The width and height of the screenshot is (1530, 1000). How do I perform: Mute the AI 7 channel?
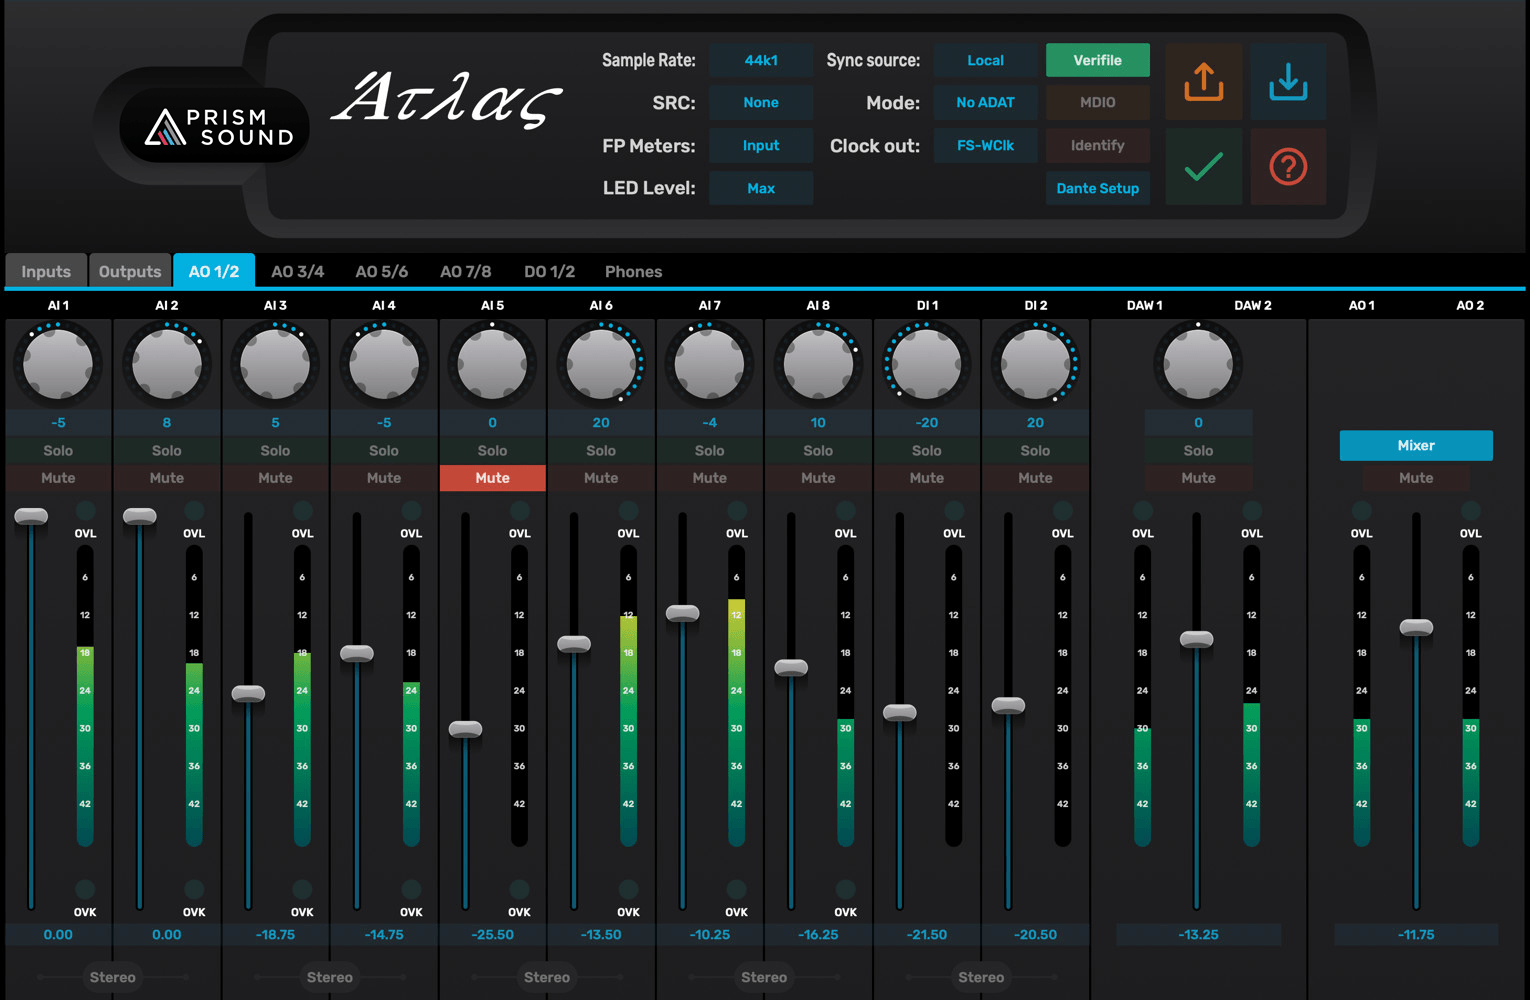[710, 478]
